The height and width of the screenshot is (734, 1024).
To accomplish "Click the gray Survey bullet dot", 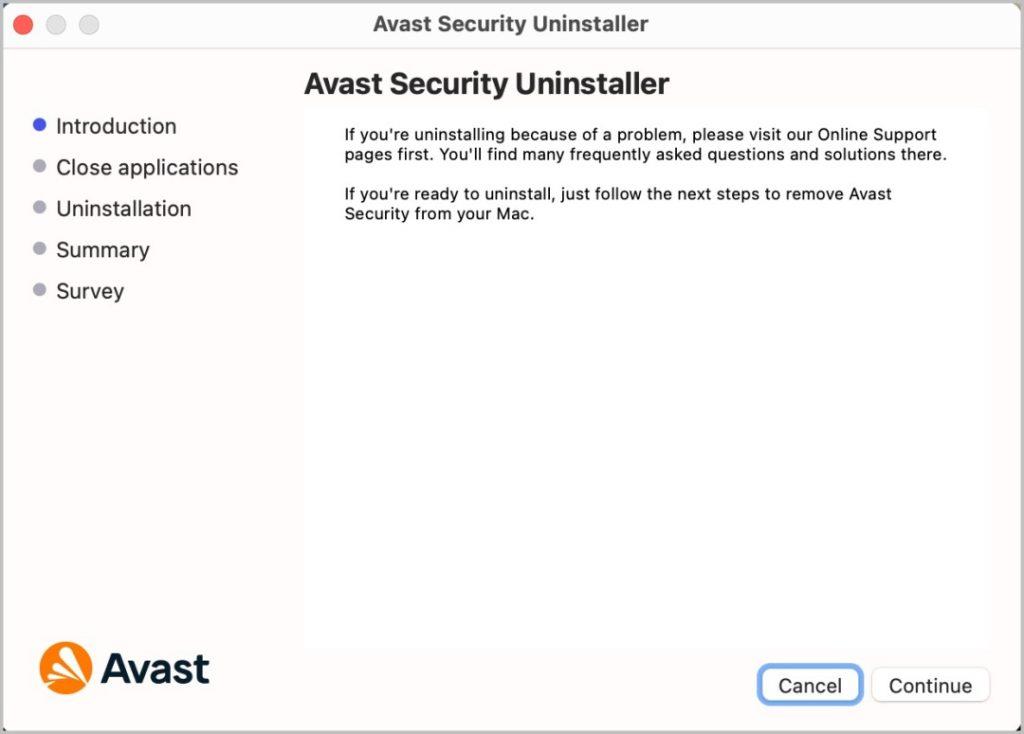I will point(39,289).
